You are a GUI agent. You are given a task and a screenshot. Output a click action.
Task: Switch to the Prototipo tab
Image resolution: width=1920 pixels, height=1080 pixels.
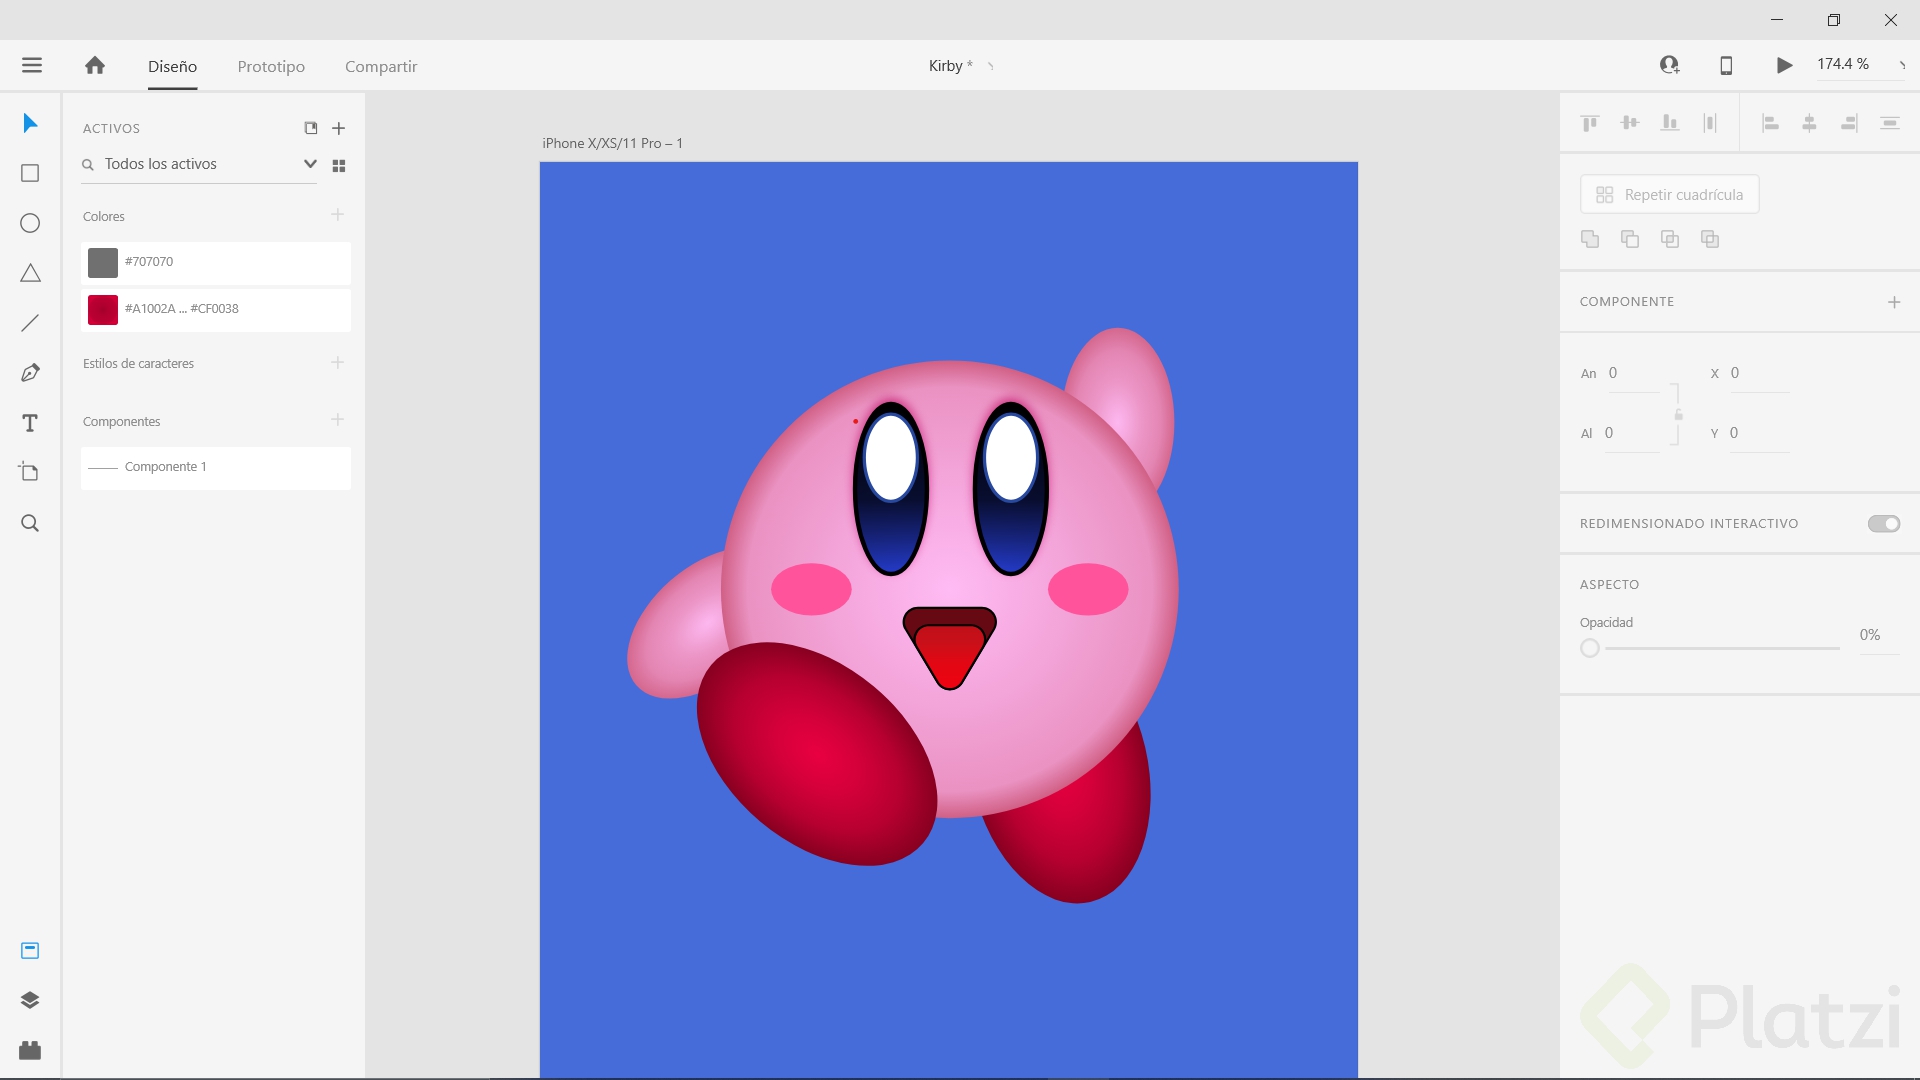click(x=270, y=66)
